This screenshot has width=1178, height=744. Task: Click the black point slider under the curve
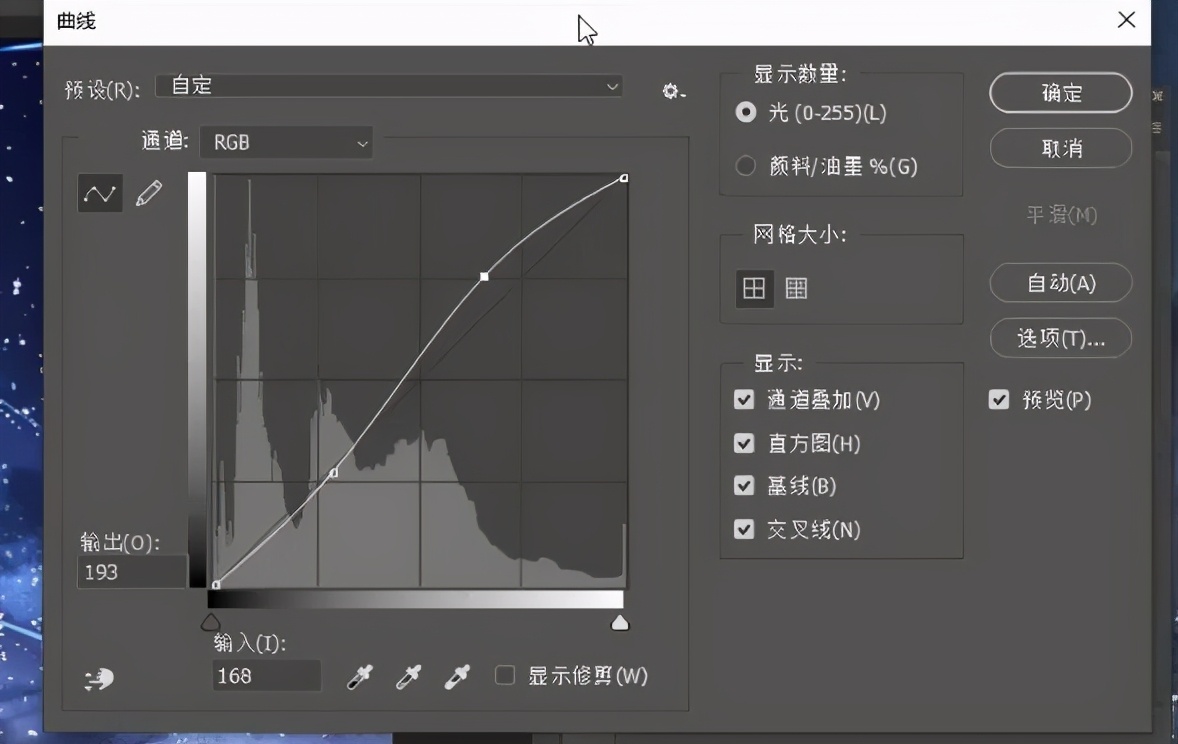point(210,622)
